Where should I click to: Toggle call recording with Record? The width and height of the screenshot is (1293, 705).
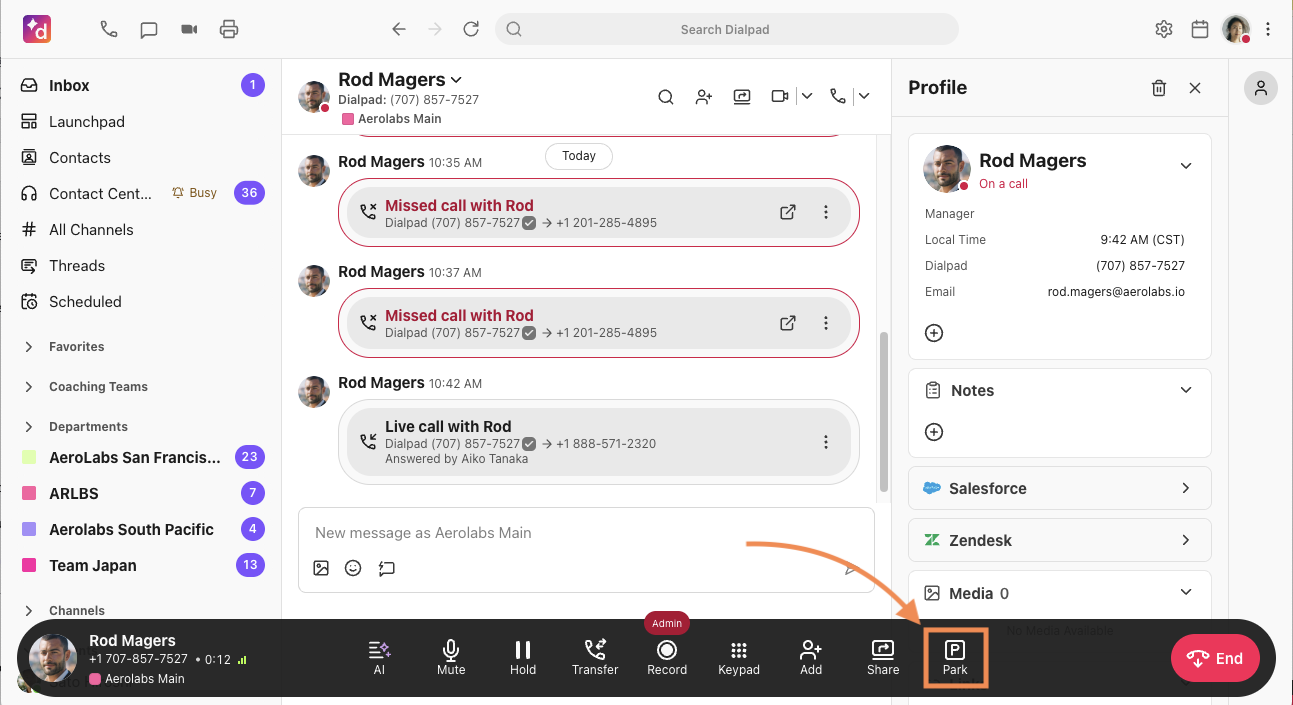pyautogui.click(x=667, y=657)
